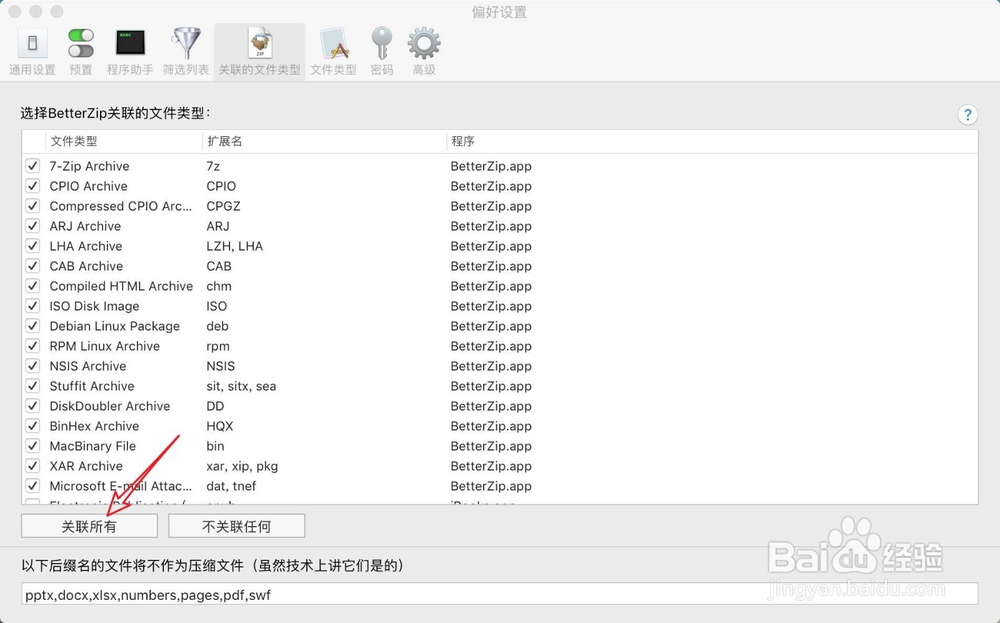Click the HQX extension cell
The image size is (1000, 623).
220,426
